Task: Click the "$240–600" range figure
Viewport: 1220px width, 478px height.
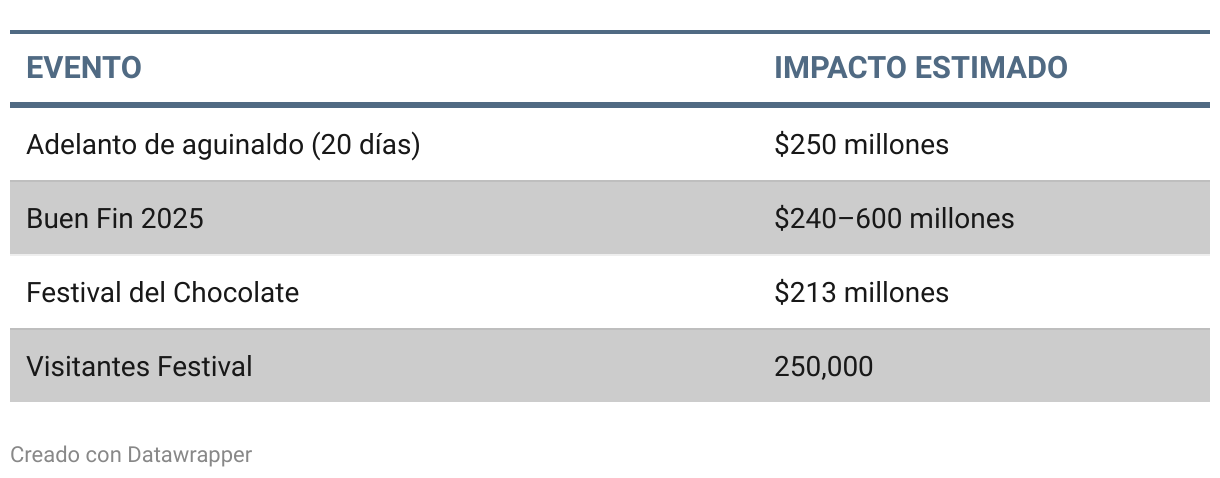Action: pyautogui.click(x=834, y=218)
